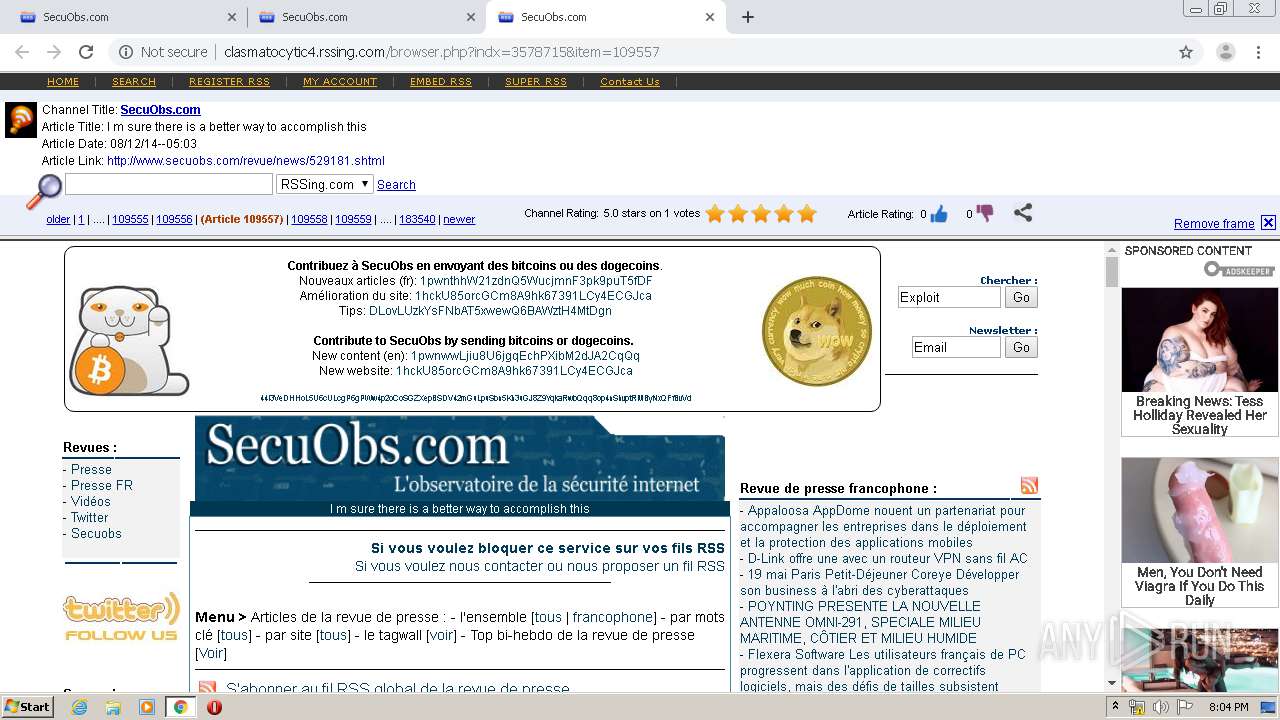Close the third SecuObs.com tab
The image size is (1280, 720).
click(710, 17)
